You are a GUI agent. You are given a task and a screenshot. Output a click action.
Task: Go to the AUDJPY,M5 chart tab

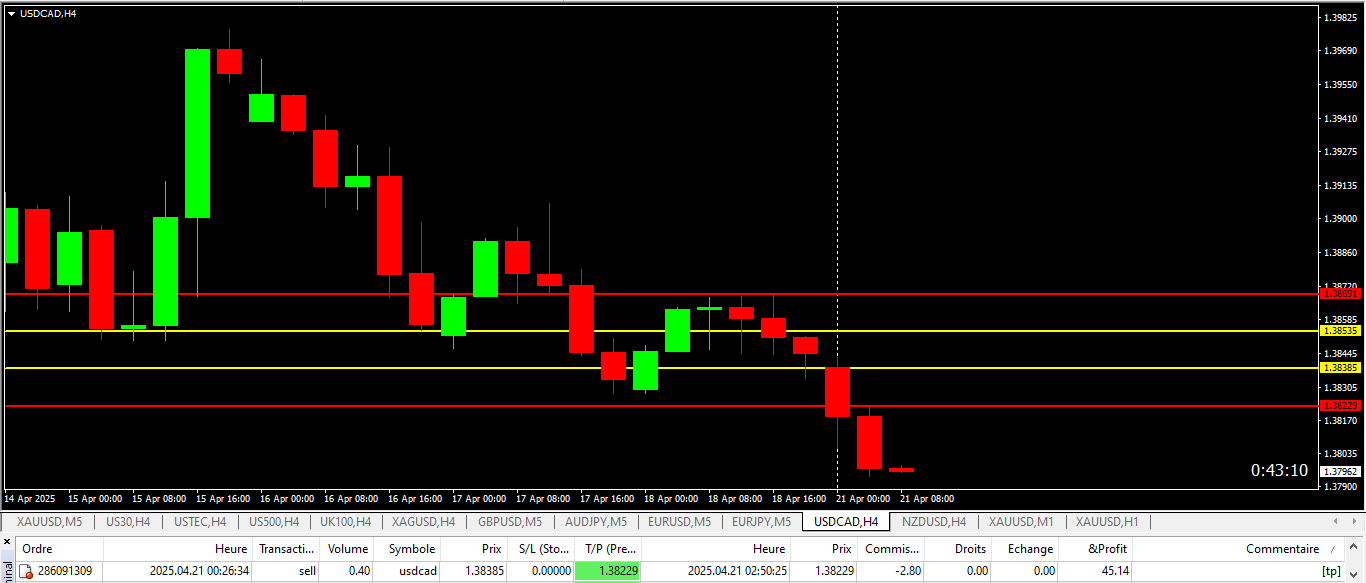coord(596,521)
